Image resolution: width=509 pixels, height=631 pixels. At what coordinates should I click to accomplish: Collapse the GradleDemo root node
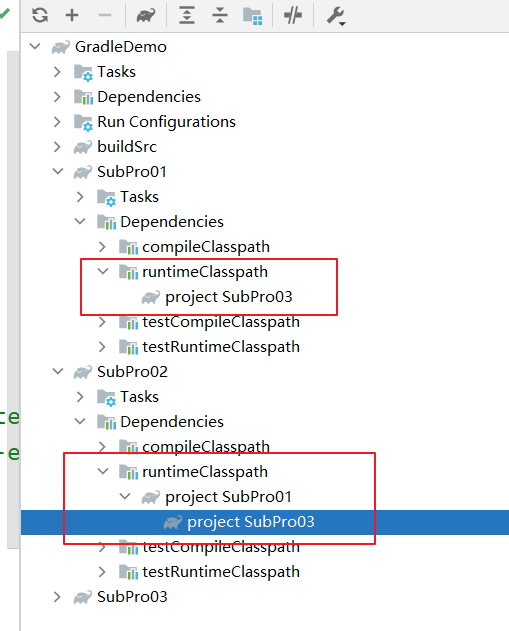click(x=35, y=46)
